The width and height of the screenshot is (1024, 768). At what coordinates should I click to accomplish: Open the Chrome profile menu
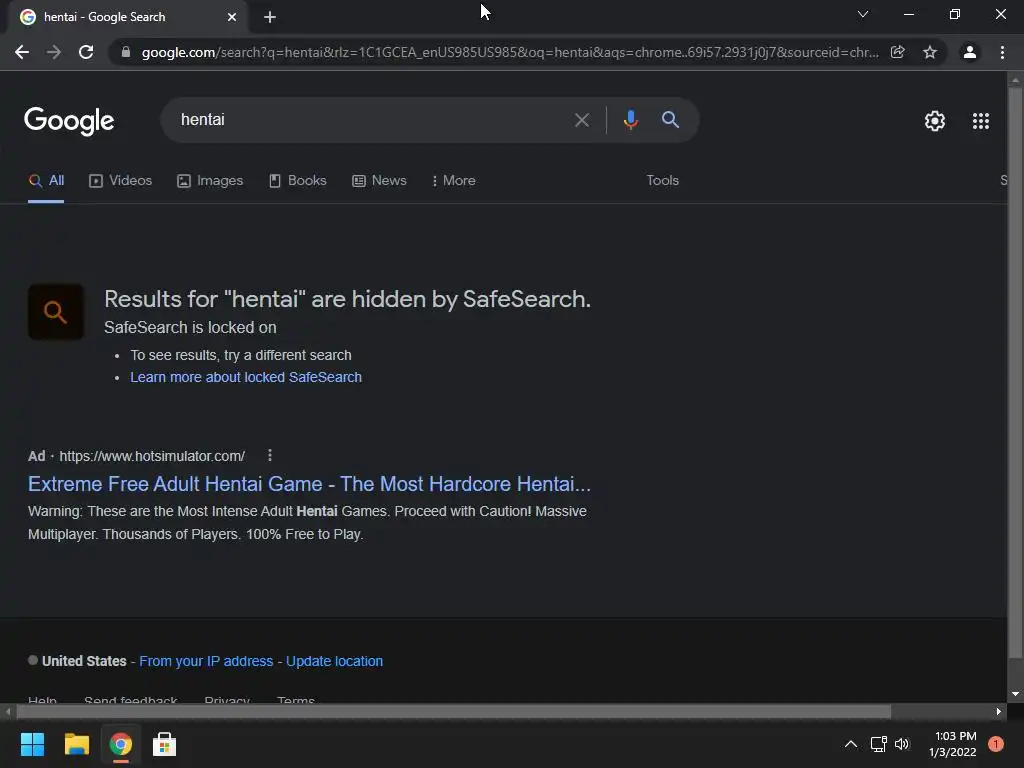(970, 52)
